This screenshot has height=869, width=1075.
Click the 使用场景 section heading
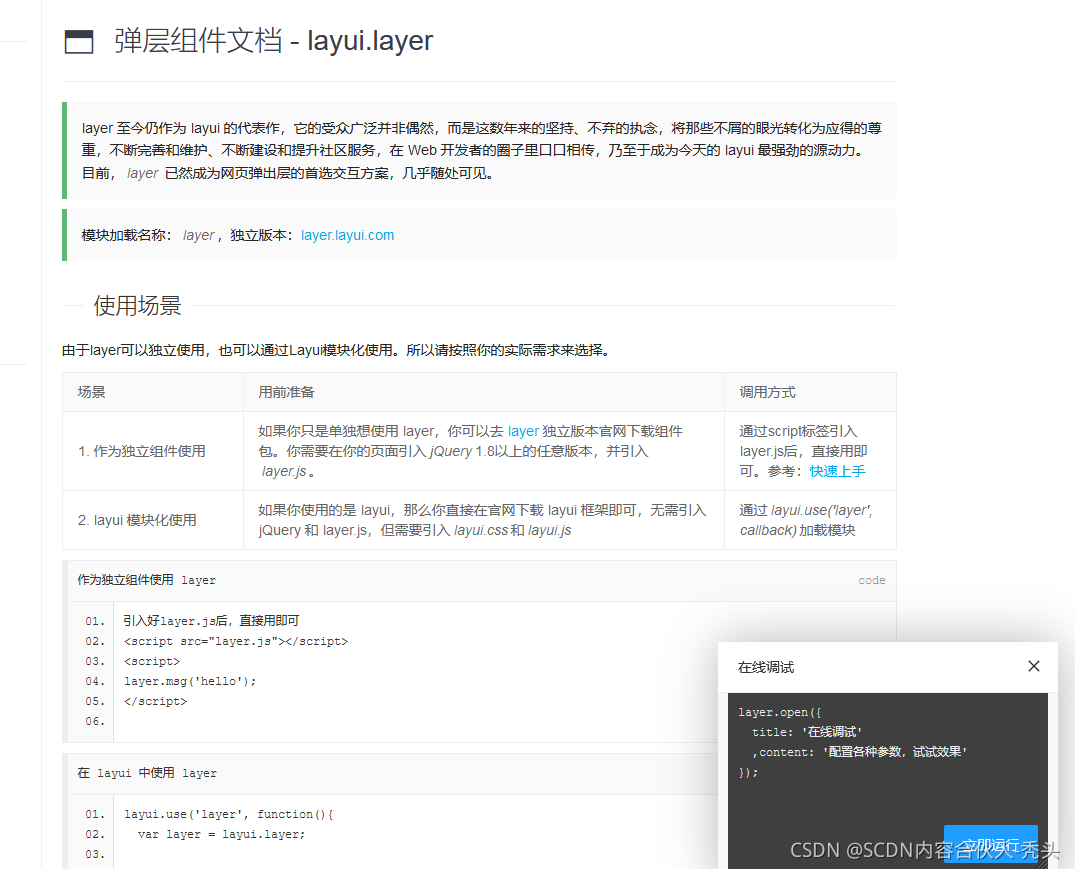(137, 306)
